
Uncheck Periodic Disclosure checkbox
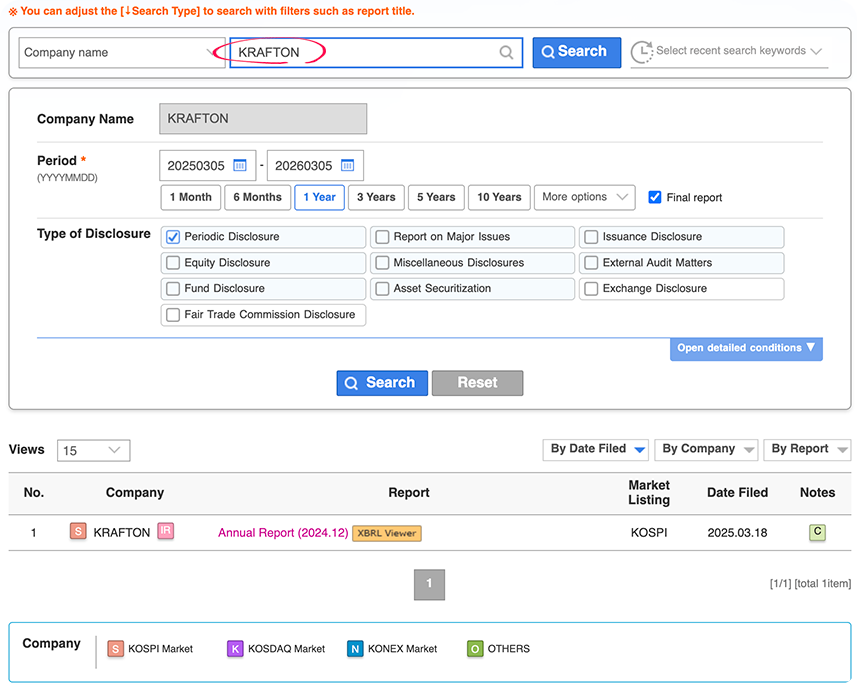point(173,237)
